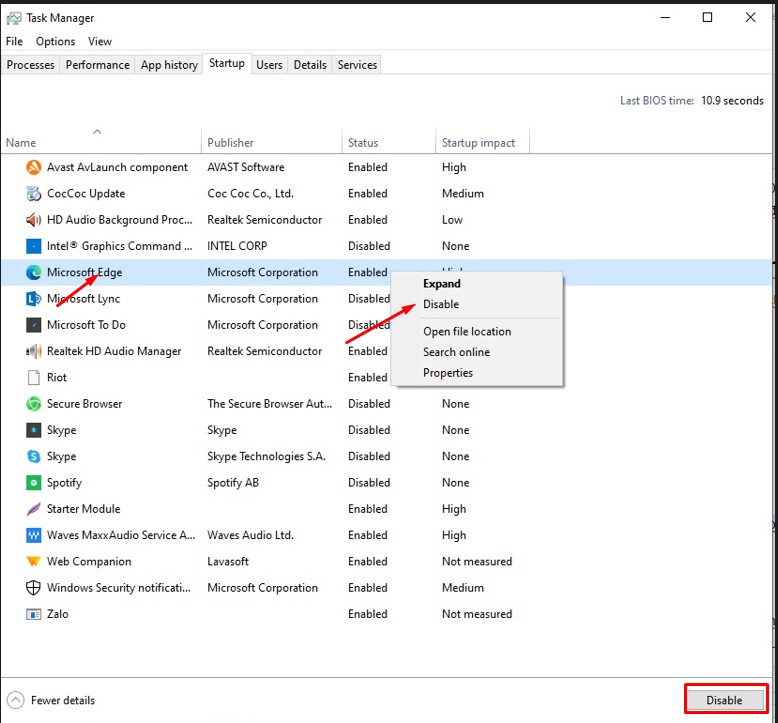Sort list by Name column header
Screen dimensions: 778x723
pyautogui.click(x=21, y=143)
